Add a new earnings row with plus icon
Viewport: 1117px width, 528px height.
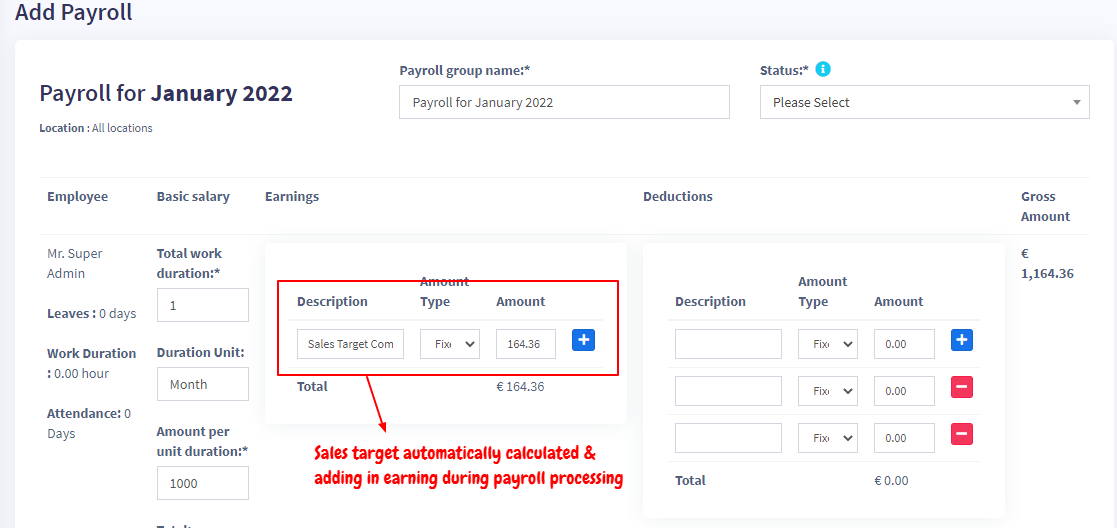[x=585, y=341]
